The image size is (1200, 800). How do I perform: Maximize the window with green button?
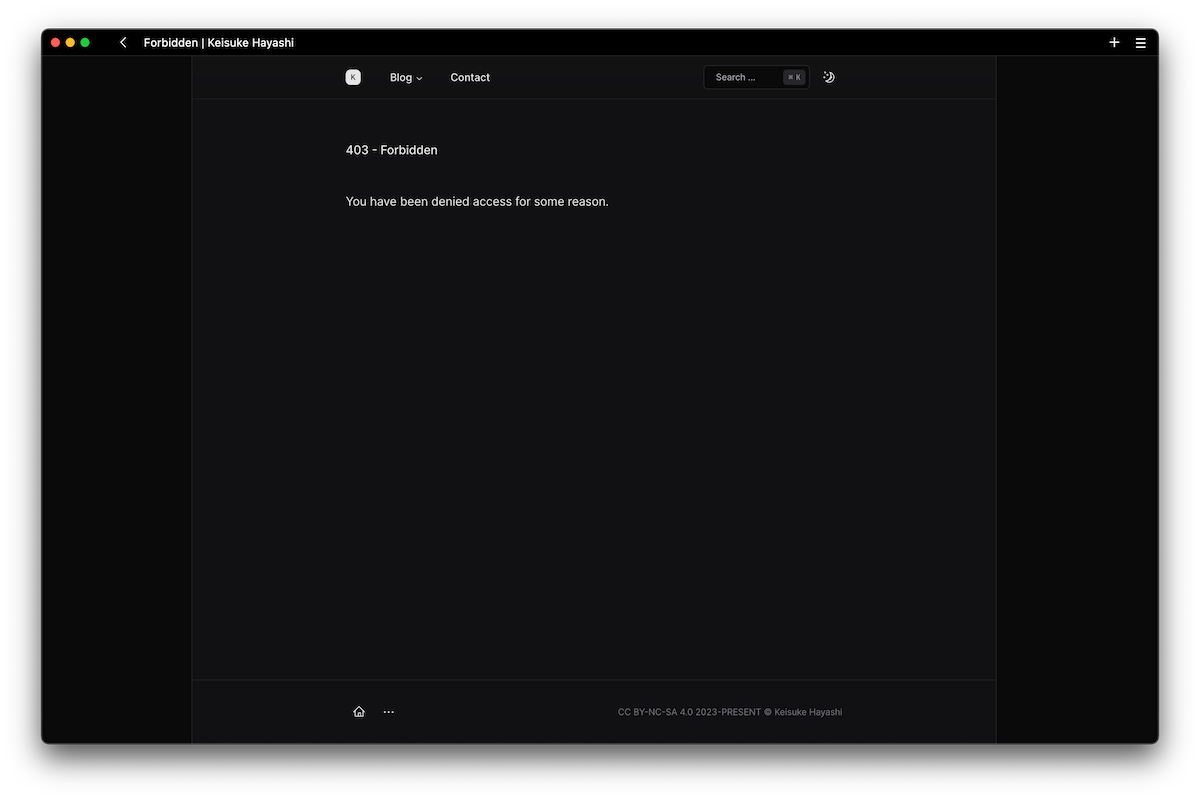(85, 43)
